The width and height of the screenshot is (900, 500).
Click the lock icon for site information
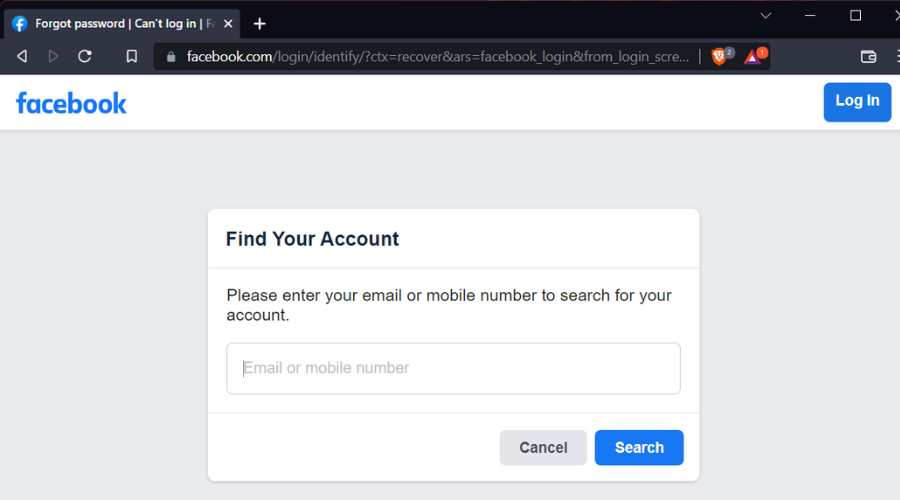point(170,56)
